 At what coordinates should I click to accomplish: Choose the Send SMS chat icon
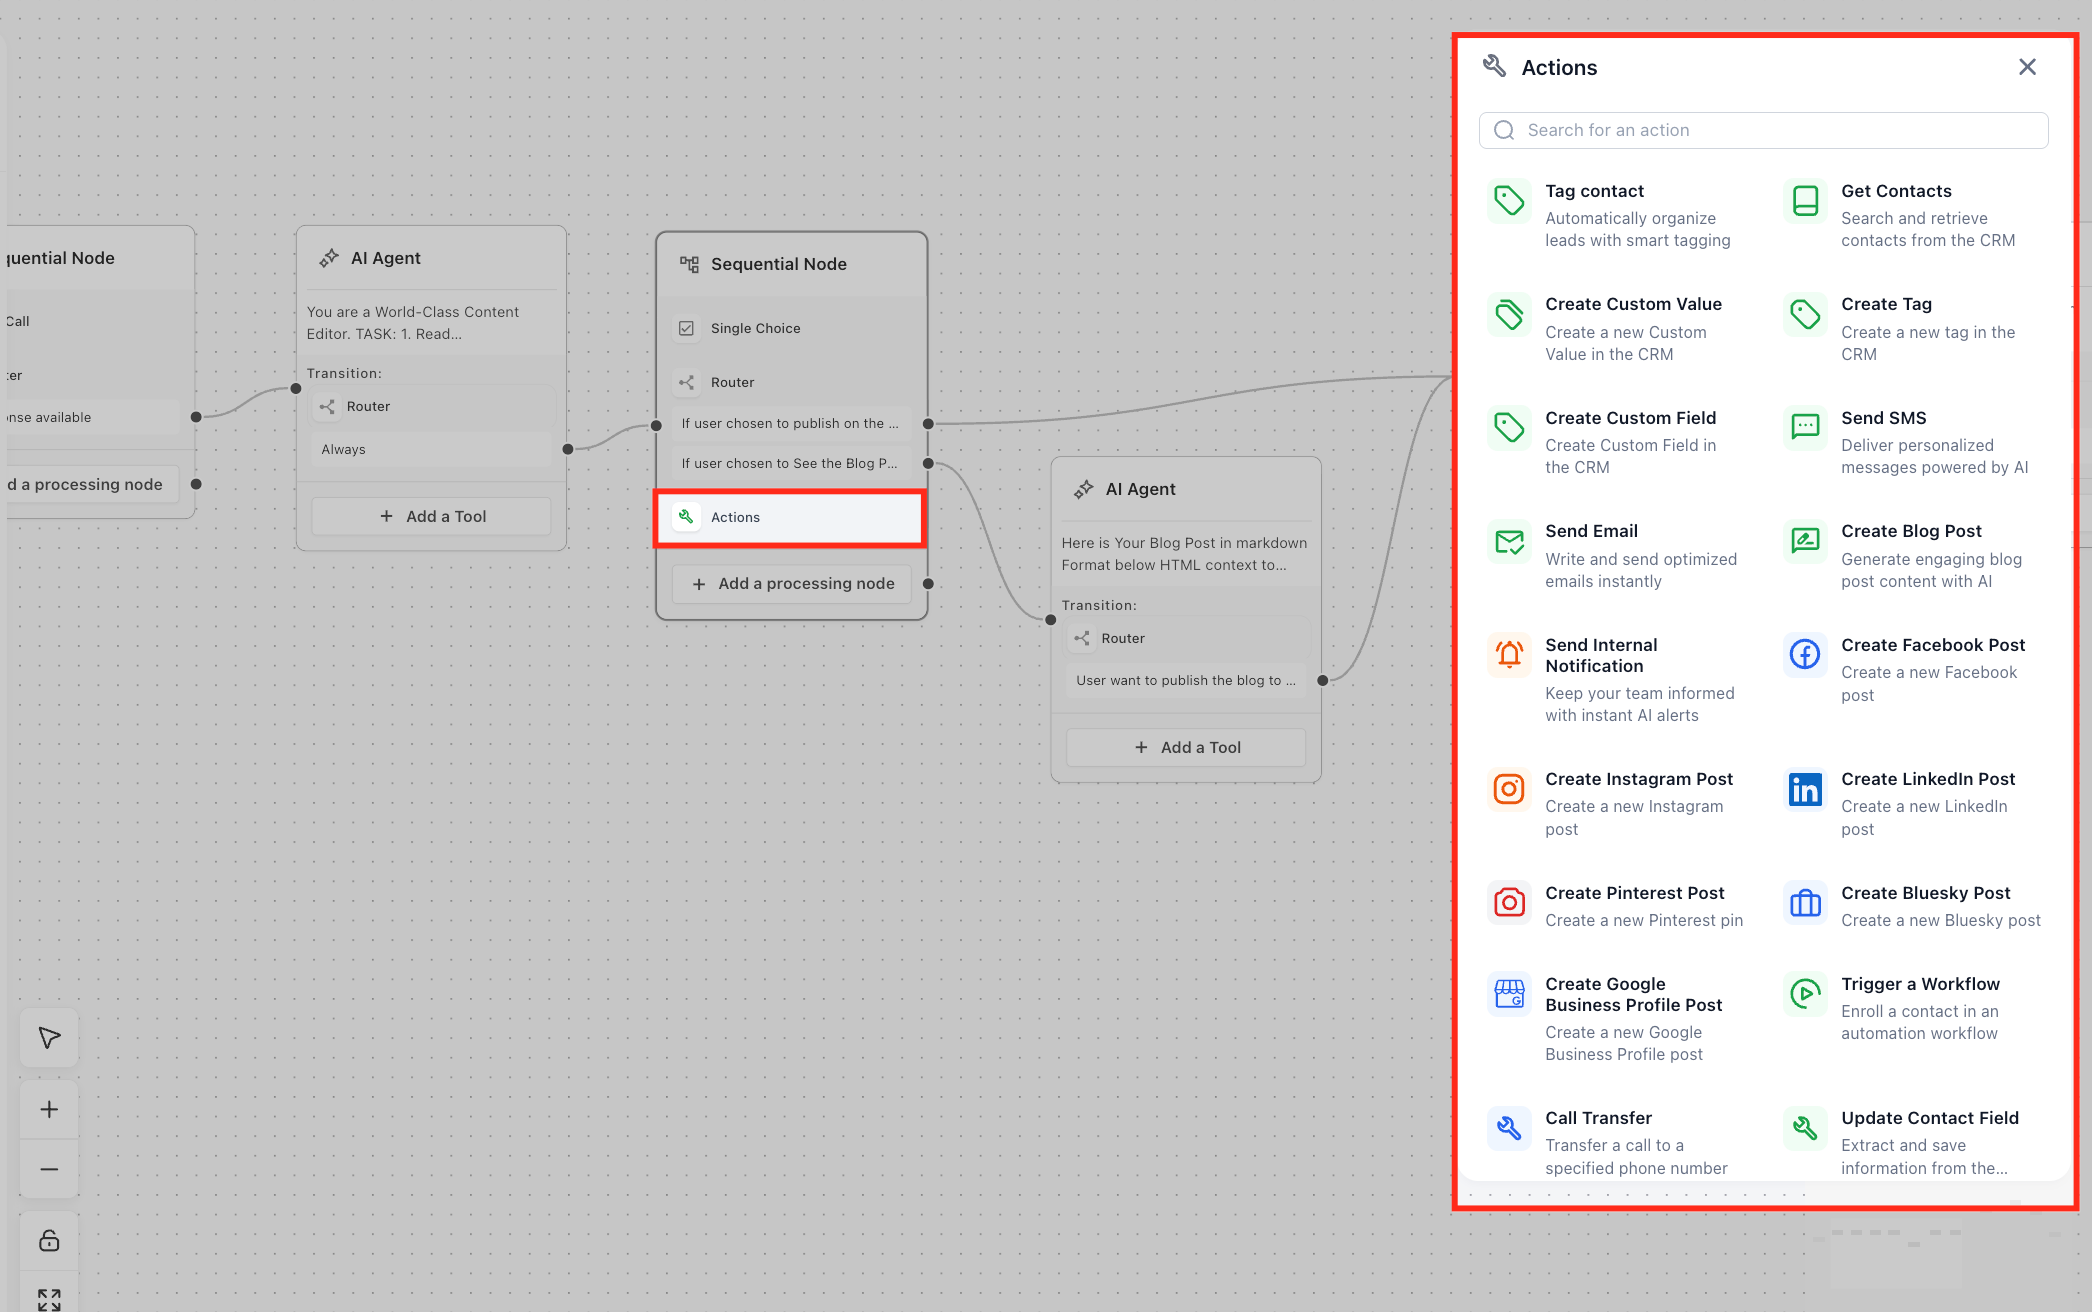[x=1805, y=428]
